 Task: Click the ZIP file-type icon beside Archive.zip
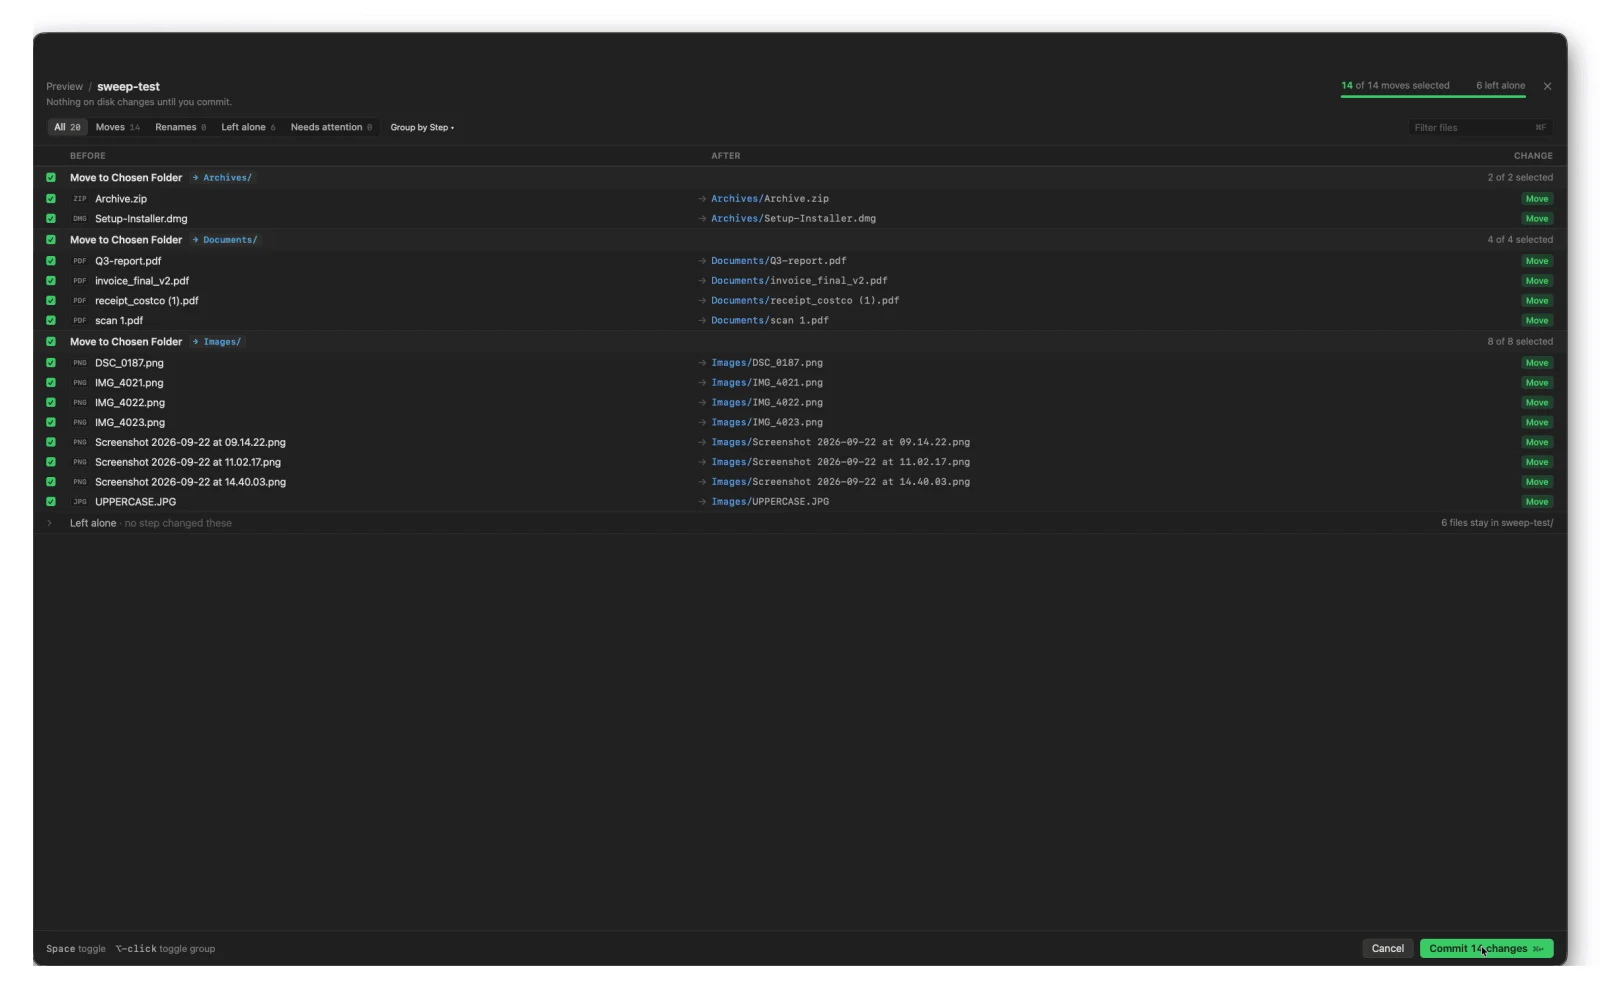tap(80, 199)
